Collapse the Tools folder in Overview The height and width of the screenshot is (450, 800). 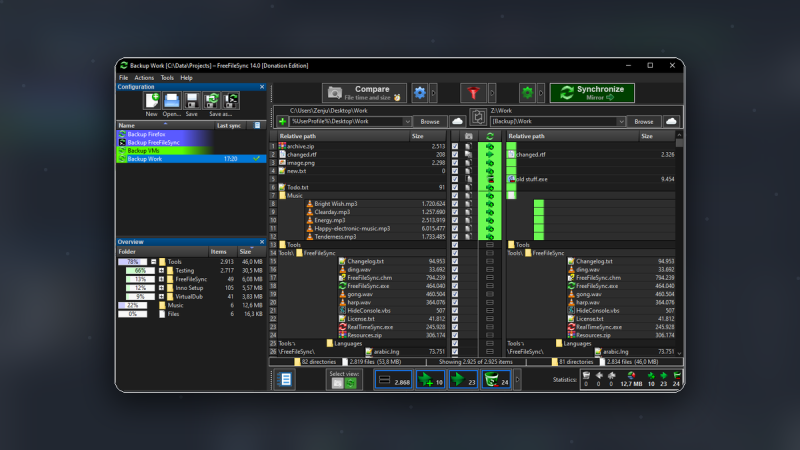[154, 262]
